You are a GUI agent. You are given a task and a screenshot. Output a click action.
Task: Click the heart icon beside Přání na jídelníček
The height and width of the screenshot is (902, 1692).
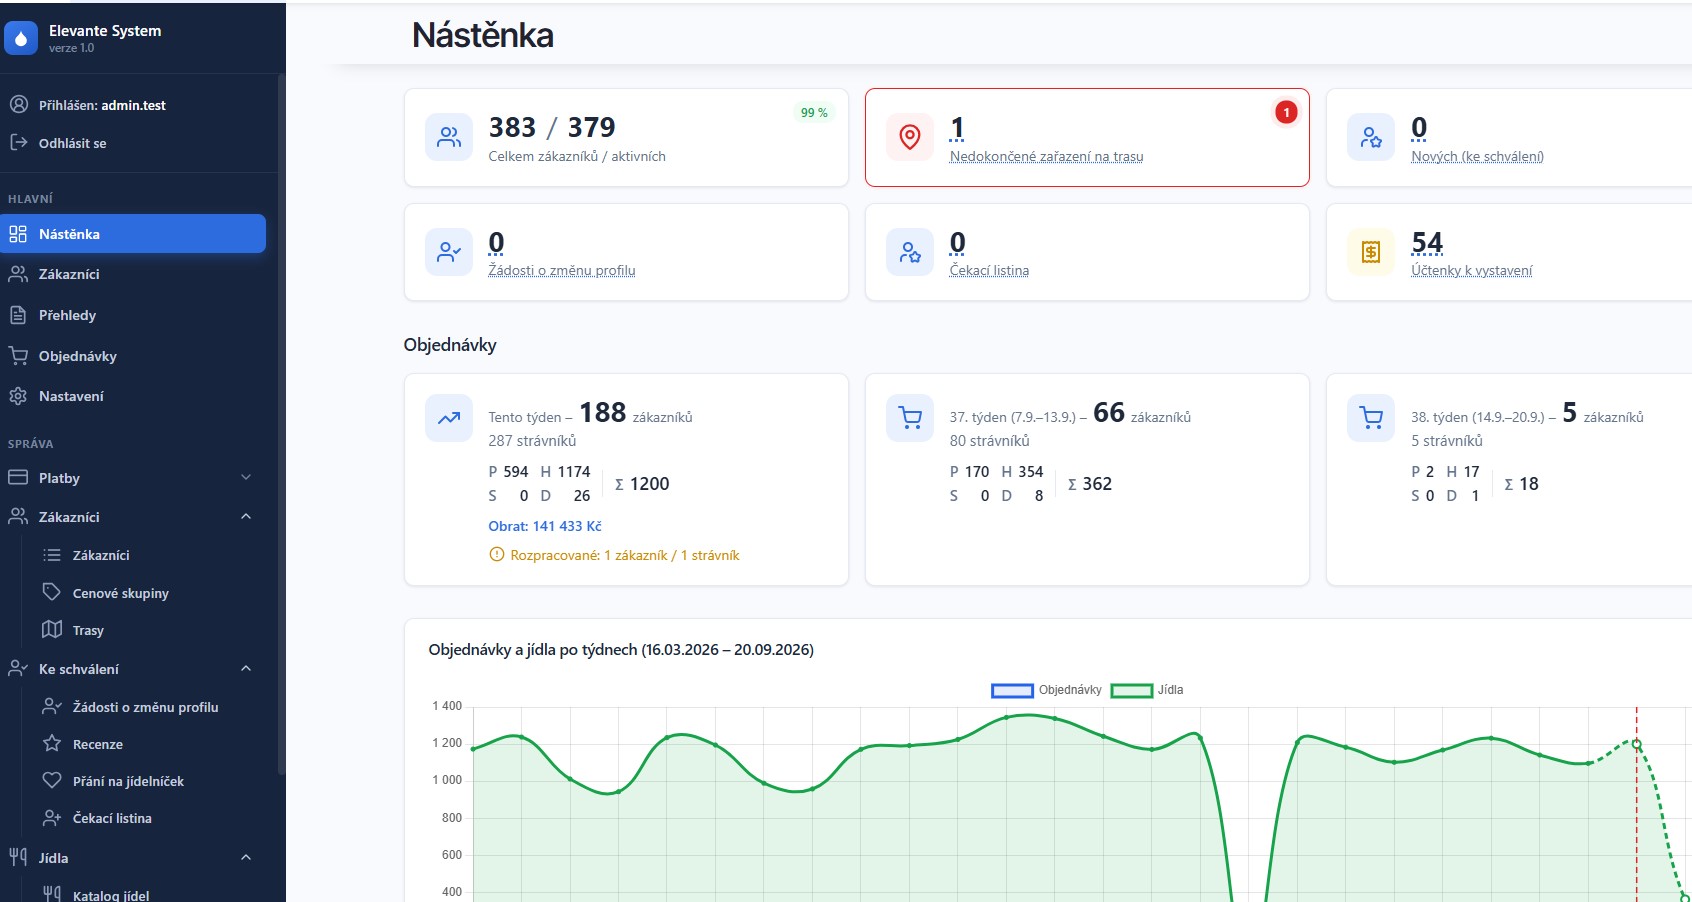(x=52, y=780)
